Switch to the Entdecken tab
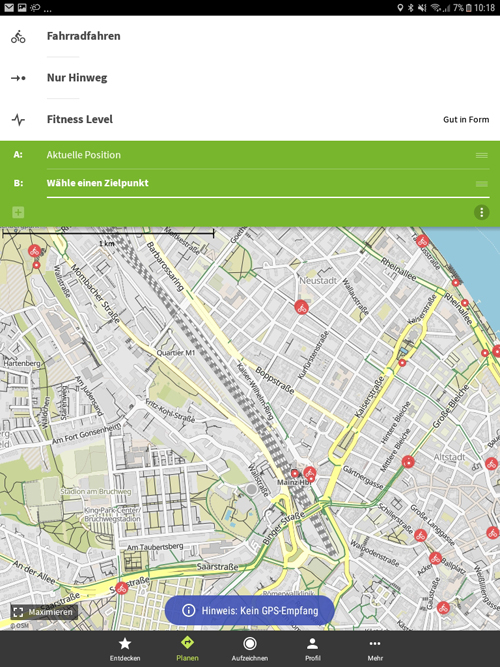The image size is (500, 667). [125, 649]
